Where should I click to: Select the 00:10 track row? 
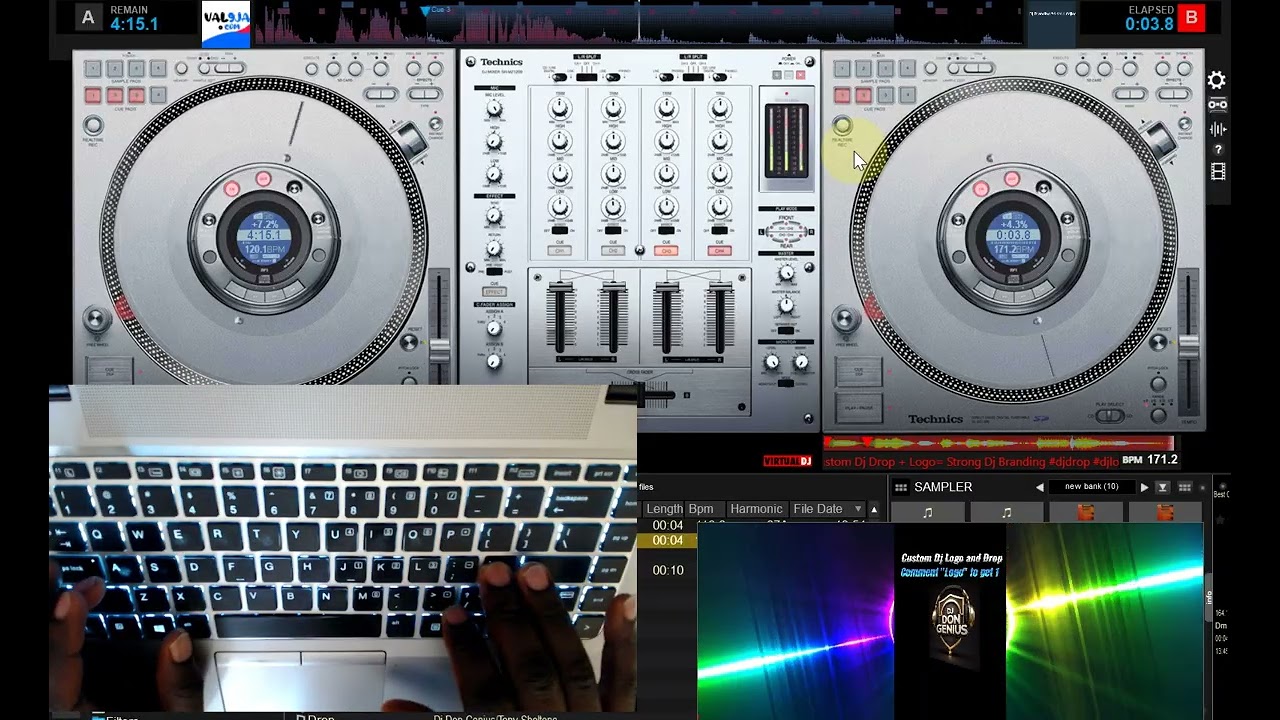tap(668, 570)
